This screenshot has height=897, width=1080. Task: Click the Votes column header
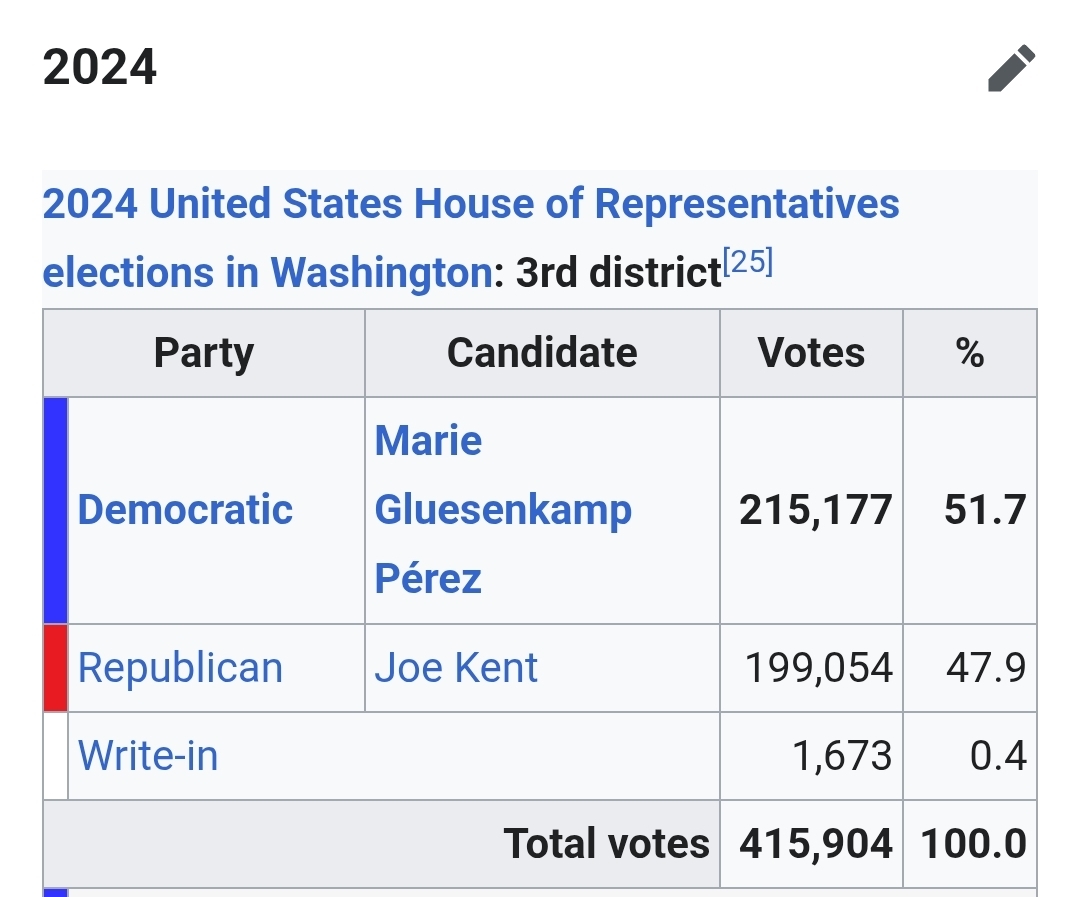click(x=811, y=353)
